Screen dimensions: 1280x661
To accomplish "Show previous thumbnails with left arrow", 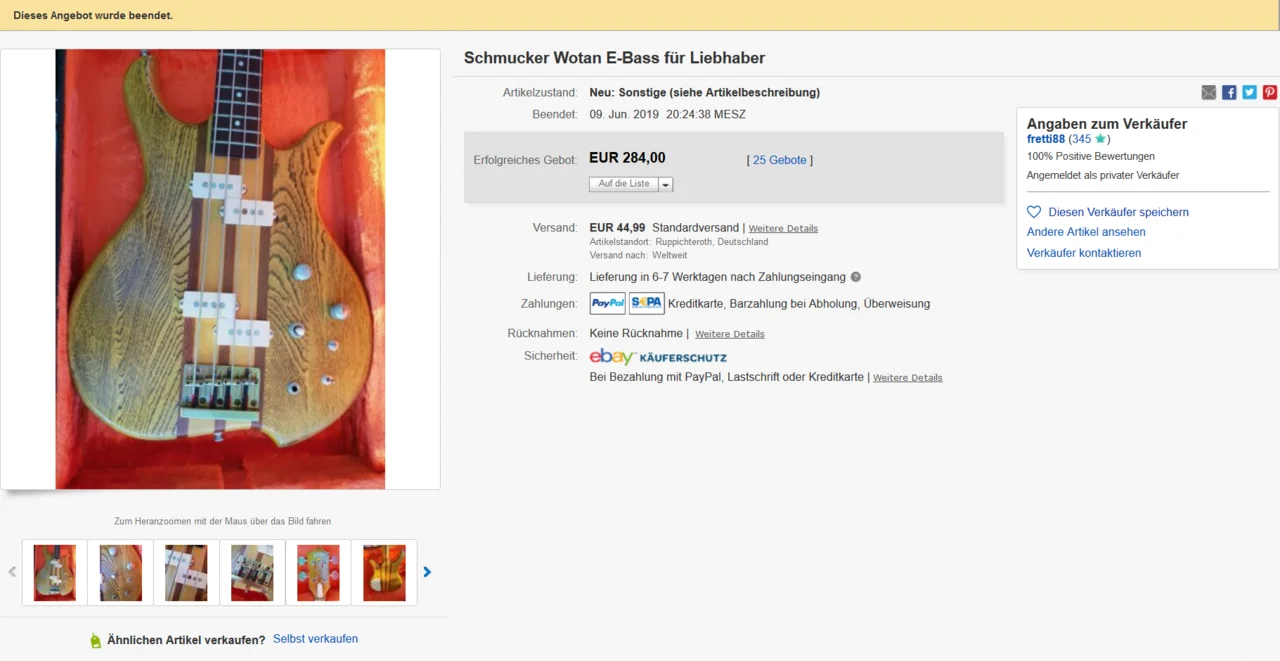I will (12, 572).
